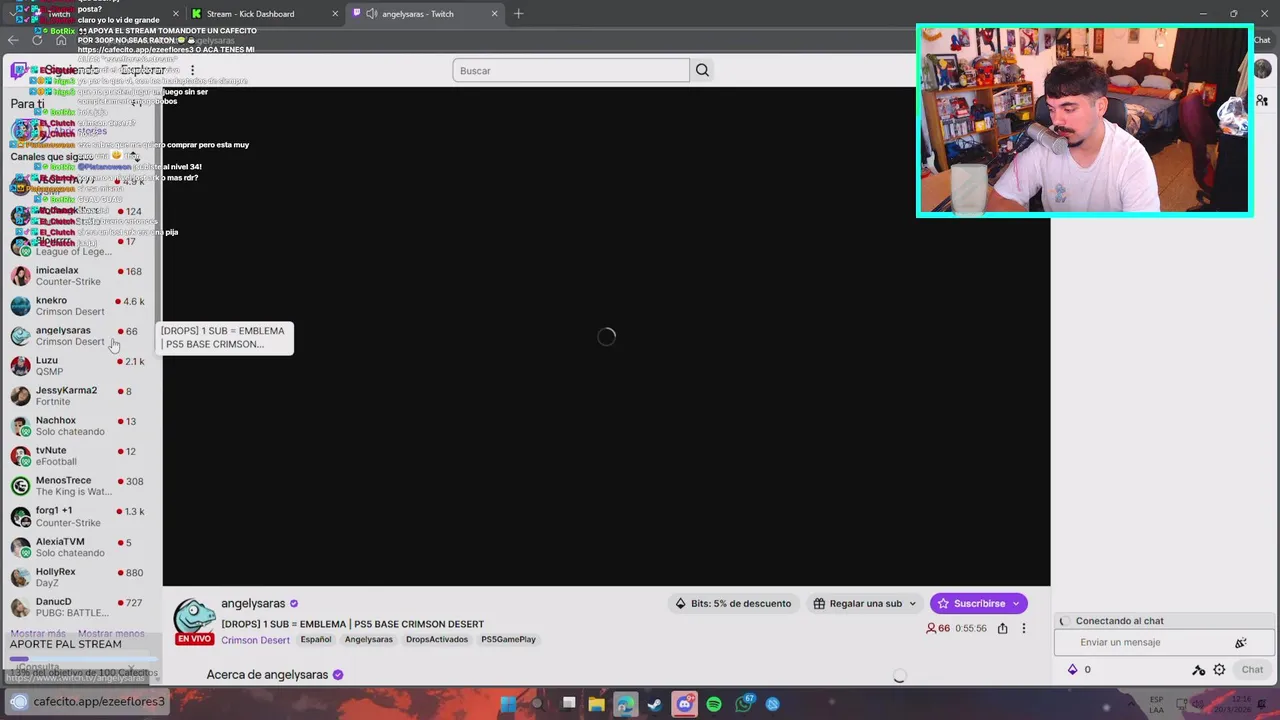Click the chat emote celebration icon
This screenshot has width=1280, height=720.
(1240, 642)
